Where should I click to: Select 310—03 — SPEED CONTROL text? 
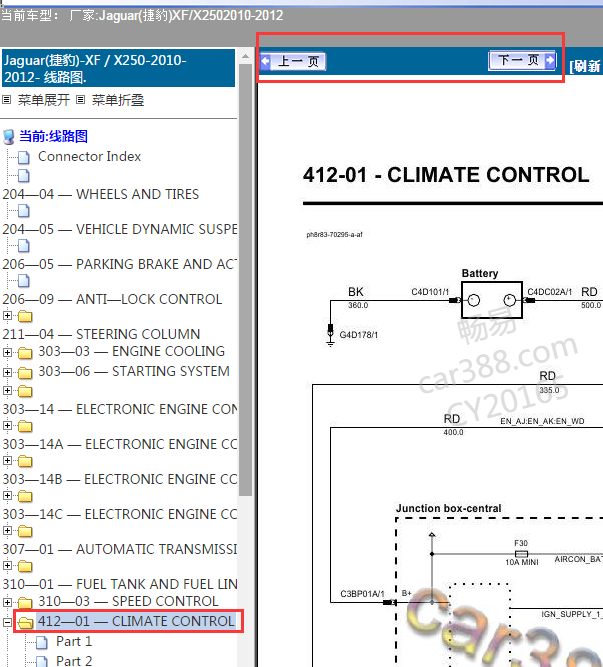coord(128,601)
